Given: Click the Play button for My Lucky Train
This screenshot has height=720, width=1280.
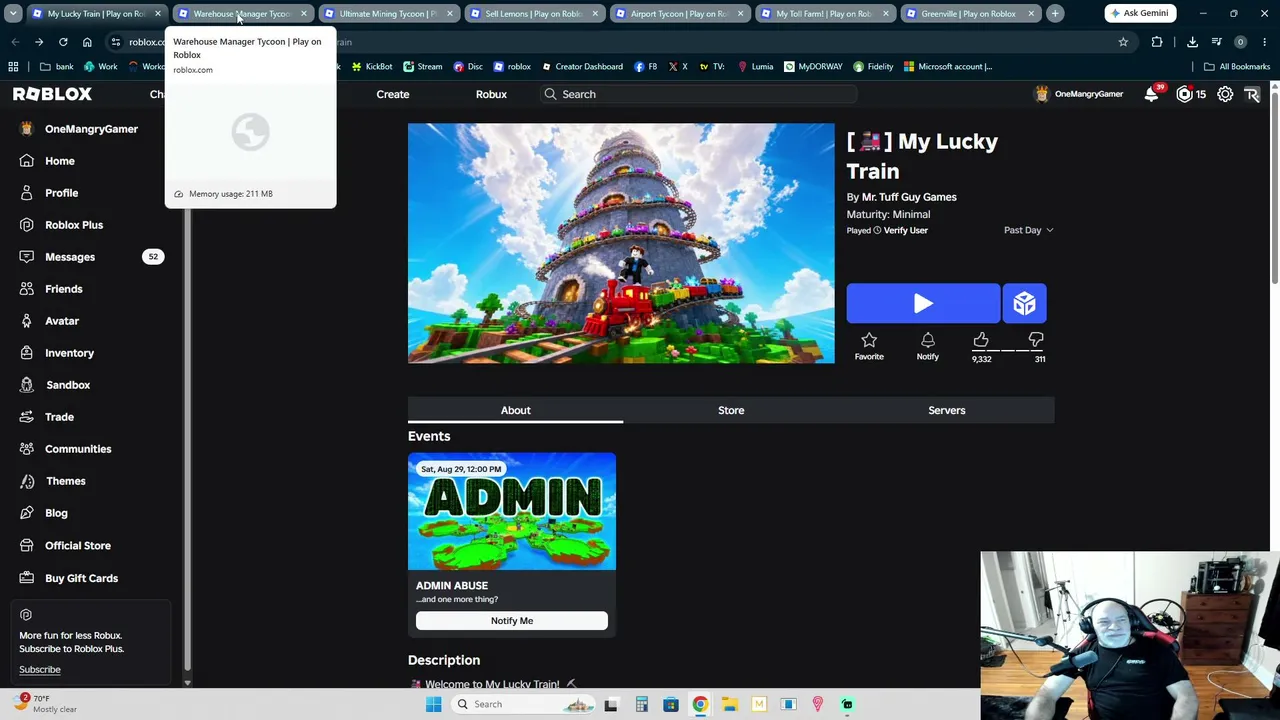Looking at the screenshot, I should 923,304.
